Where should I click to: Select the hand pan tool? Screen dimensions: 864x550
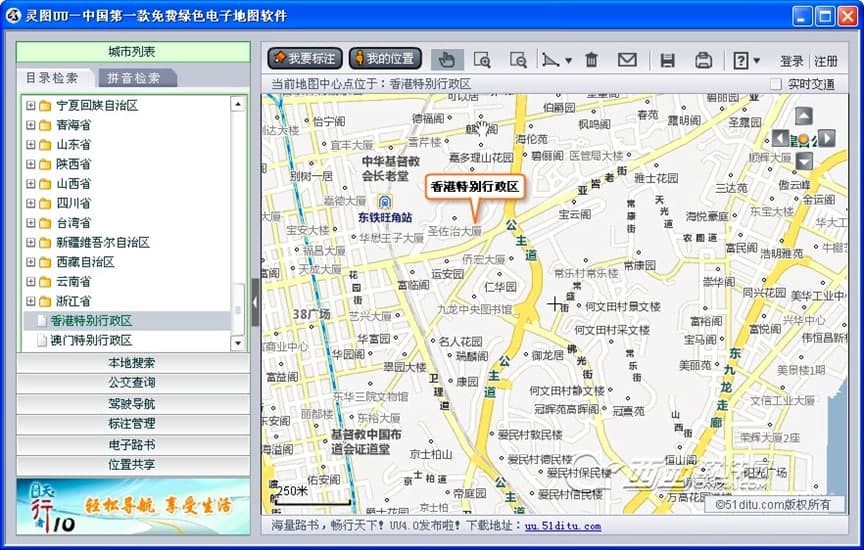(x=448, y=60)
